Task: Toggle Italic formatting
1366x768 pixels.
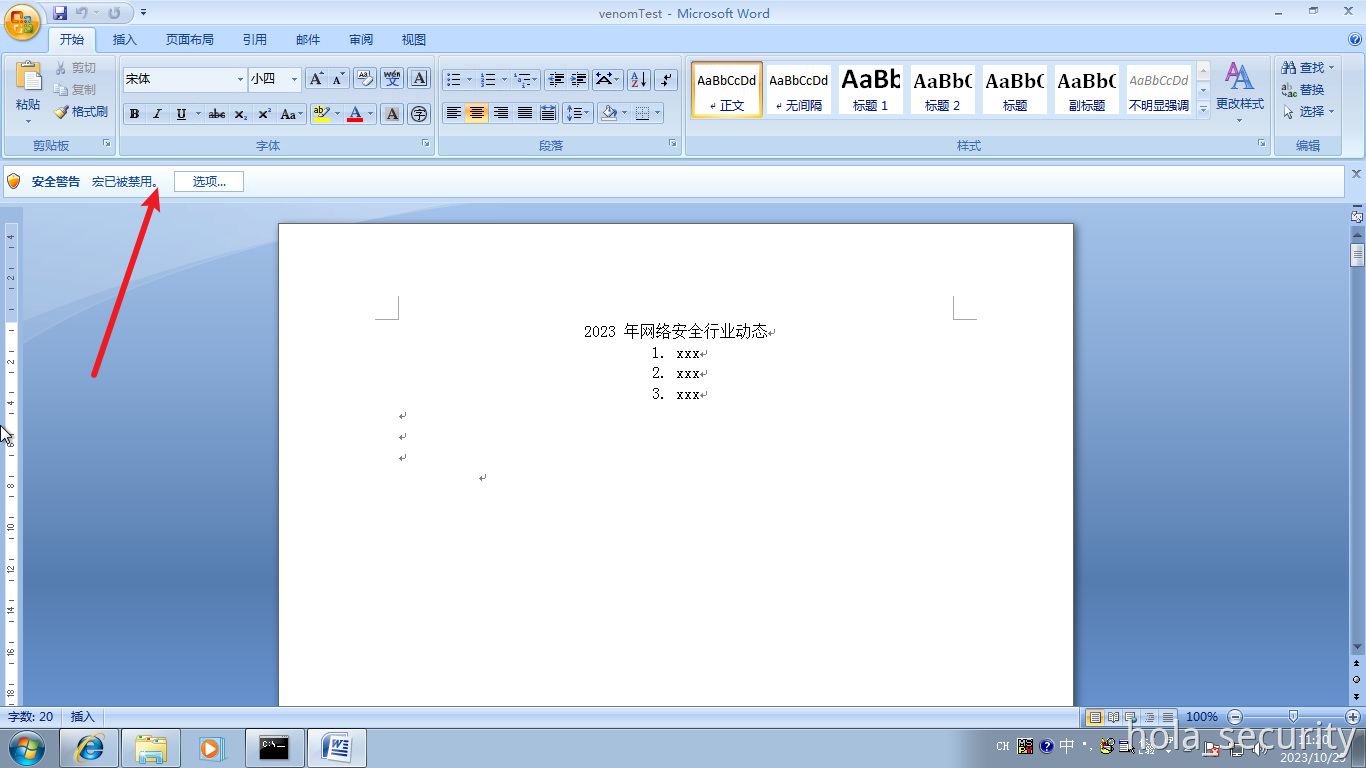Action: (157, 114)
